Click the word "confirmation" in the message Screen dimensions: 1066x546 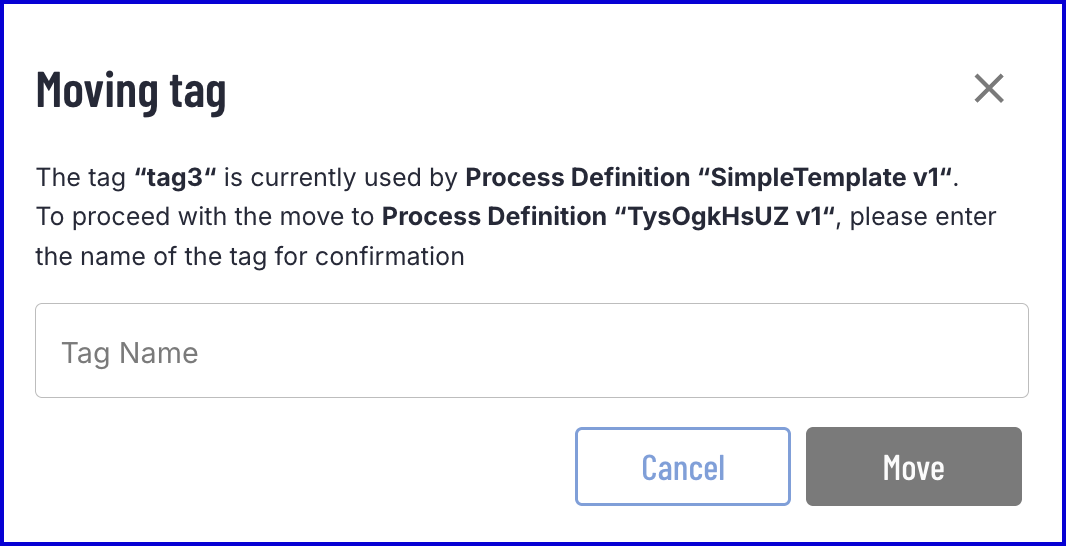pos(390,257)
